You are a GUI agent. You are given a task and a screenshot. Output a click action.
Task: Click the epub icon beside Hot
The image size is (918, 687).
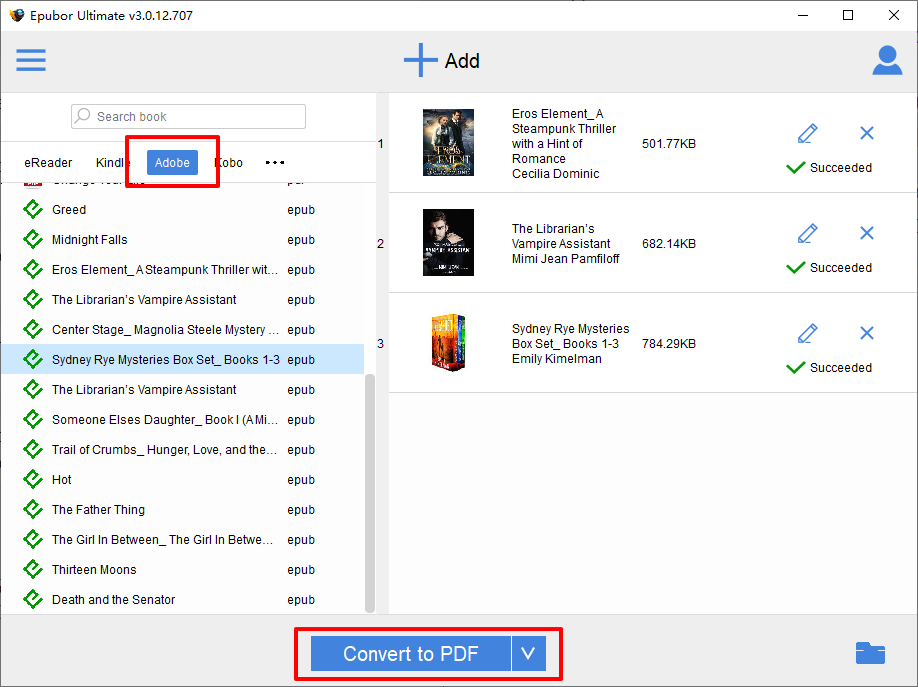[x=33, y=479]
